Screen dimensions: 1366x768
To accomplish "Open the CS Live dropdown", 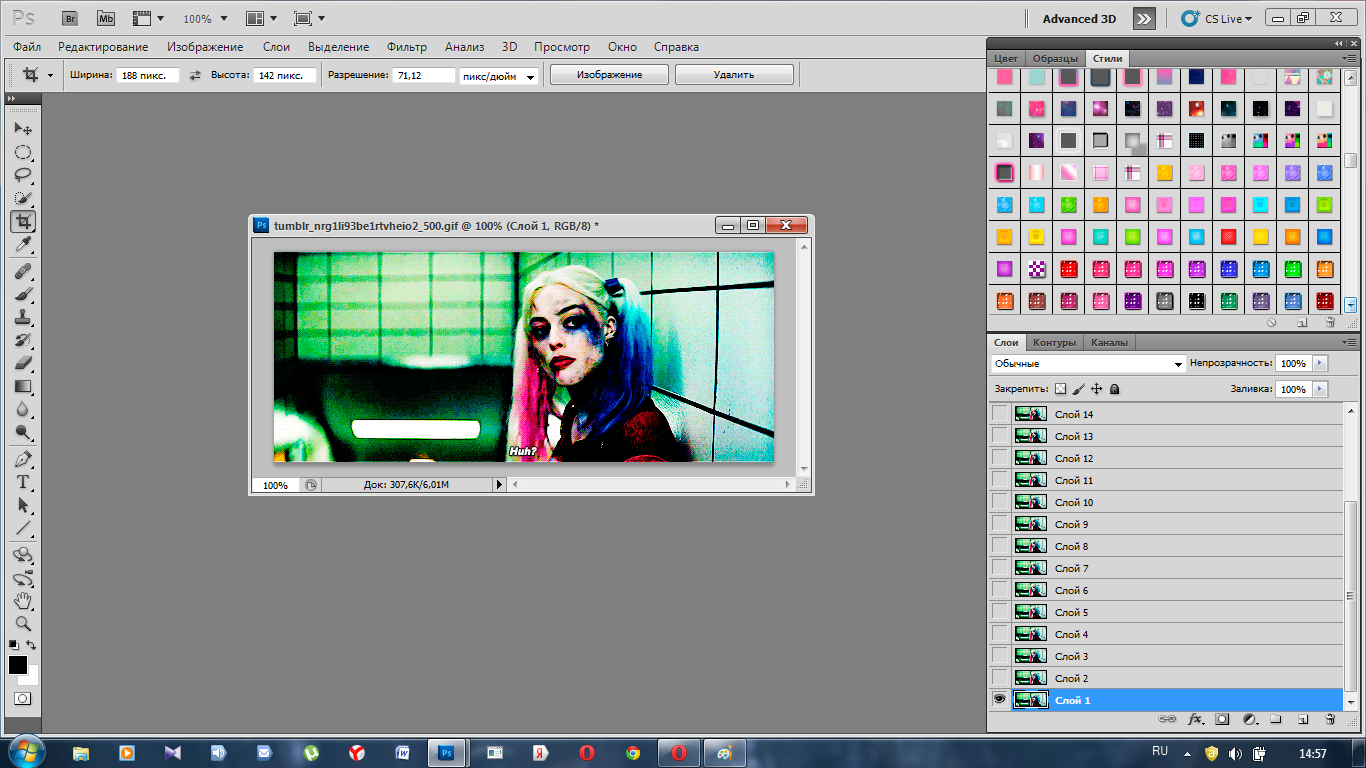I will [1217, 18].
